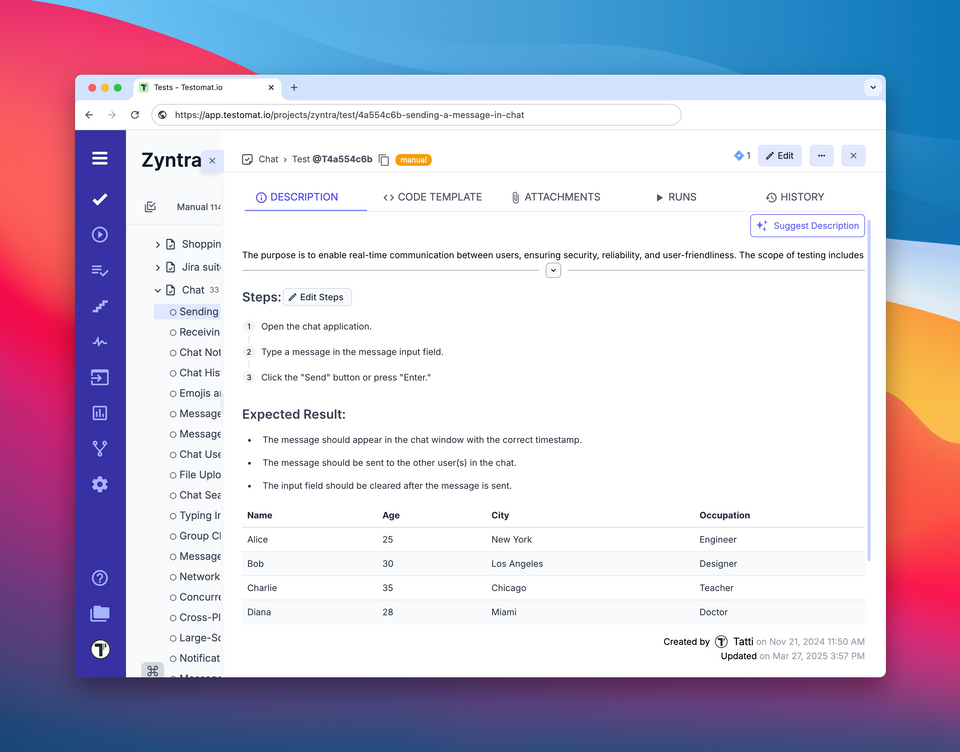
Task: Open the Plans checklist sidebar icon
Action: point(100,270)
